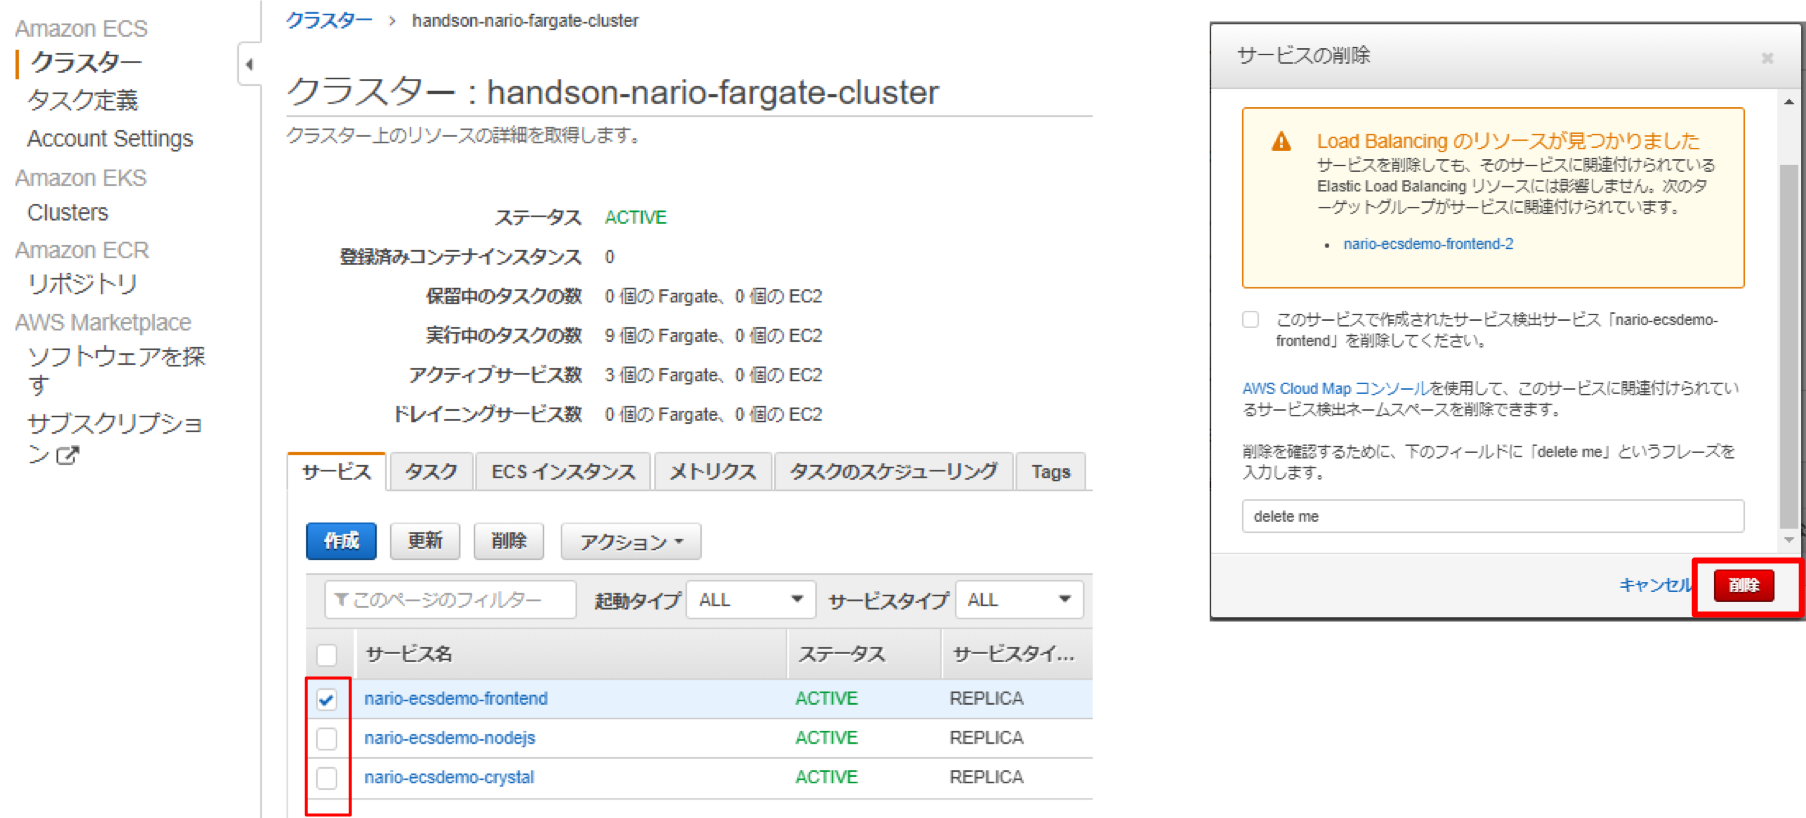The height and width of the screenshot is (818, 1806).
Task: Switch to the サービス tab
Action: point(336,471)
